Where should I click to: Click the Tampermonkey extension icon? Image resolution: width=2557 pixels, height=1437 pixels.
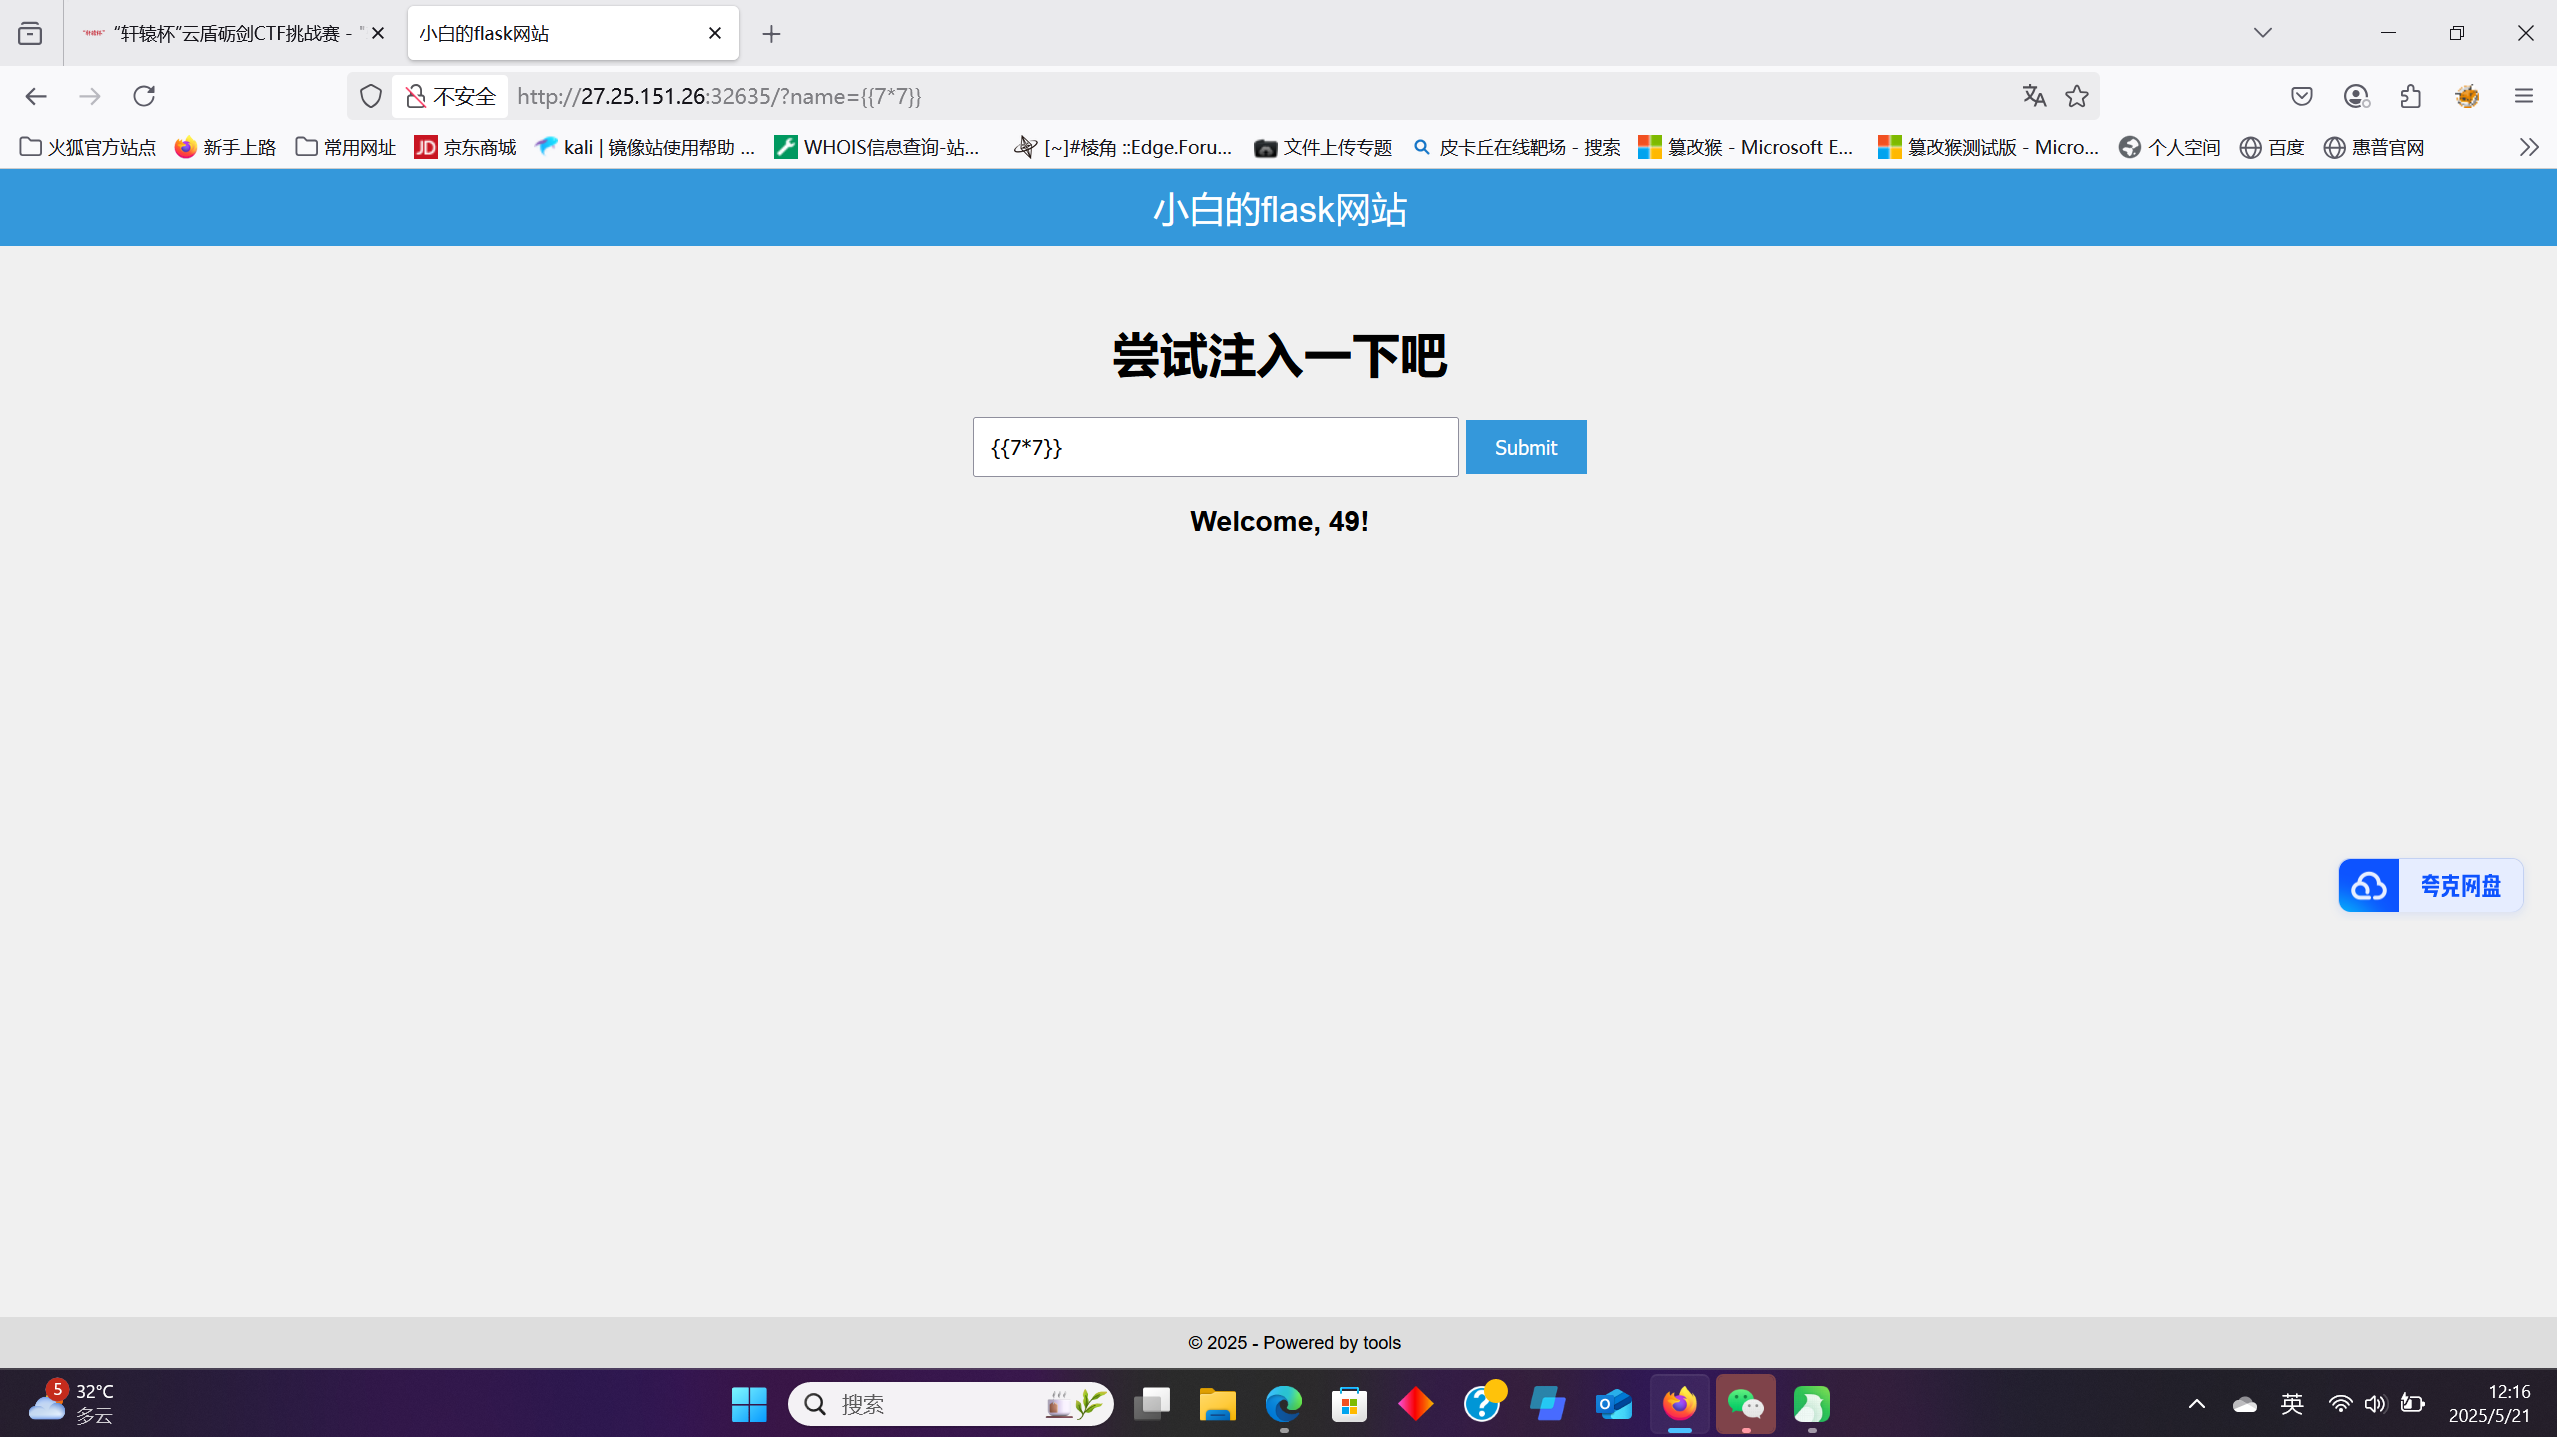tap(2467, 96)
